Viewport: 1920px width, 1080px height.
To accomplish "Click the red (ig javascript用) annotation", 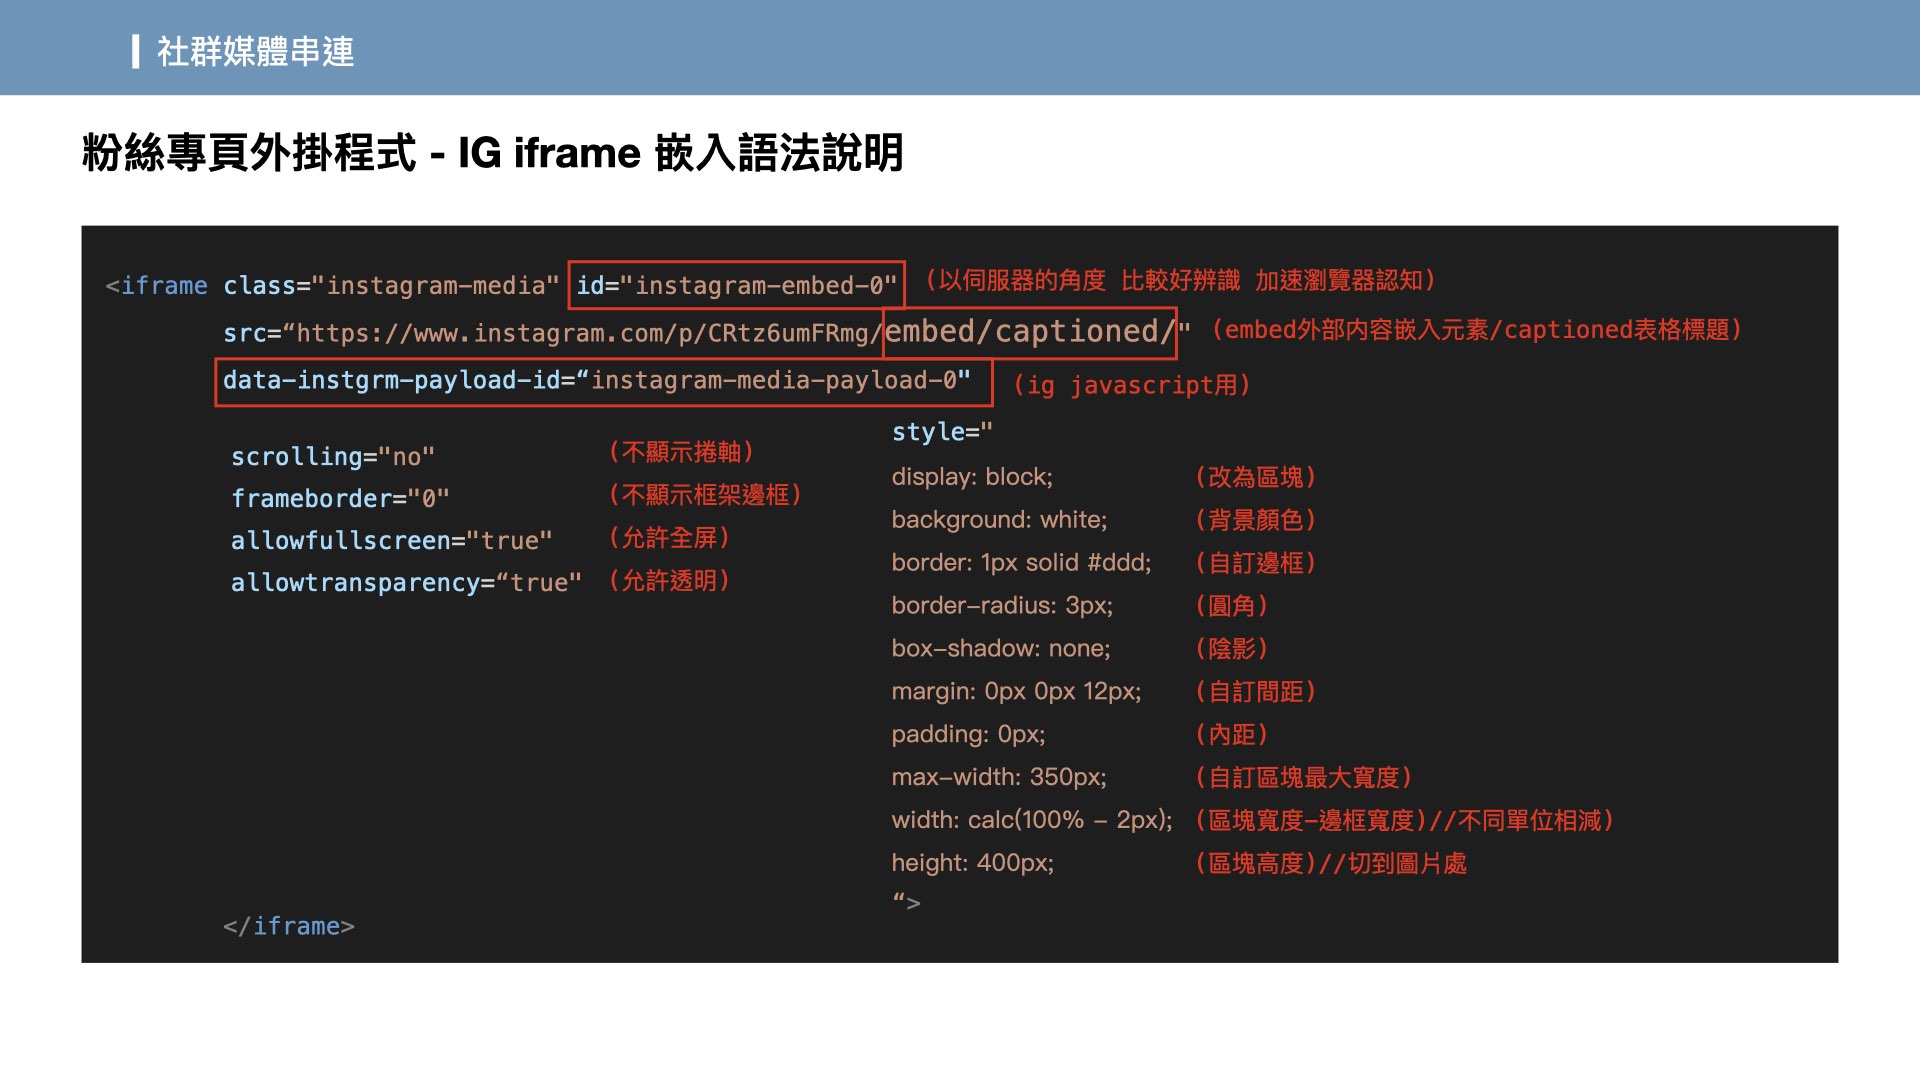I will click(1131, 386).
